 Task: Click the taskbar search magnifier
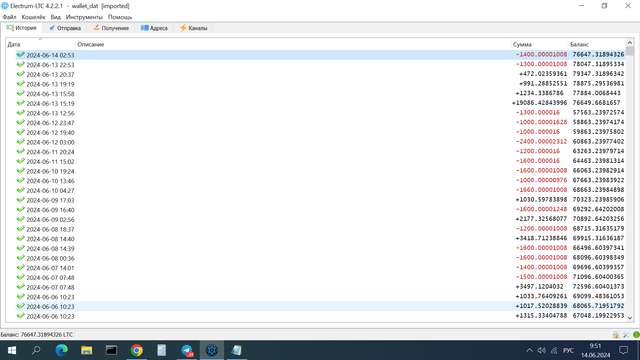(36, 350)
